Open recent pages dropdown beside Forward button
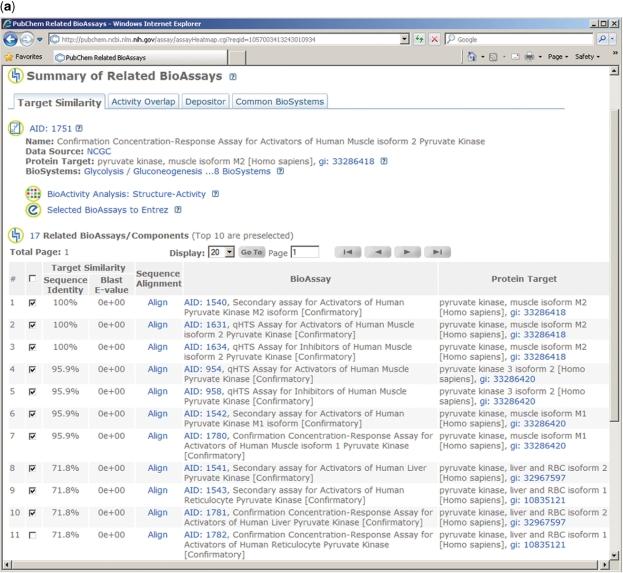 (39, 40)
